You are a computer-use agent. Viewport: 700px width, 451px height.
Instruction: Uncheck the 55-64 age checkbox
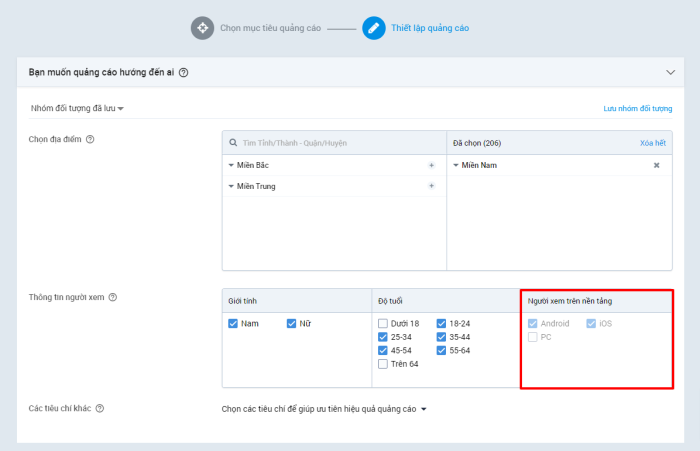coord(442,351)
